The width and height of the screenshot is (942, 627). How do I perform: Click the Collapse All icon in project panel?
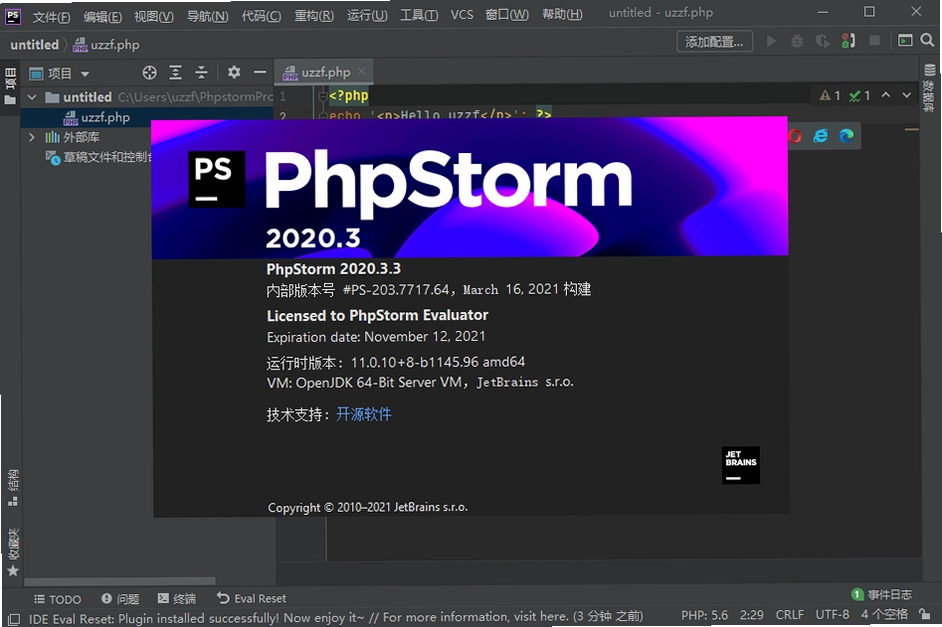click(x=201, y=73)
